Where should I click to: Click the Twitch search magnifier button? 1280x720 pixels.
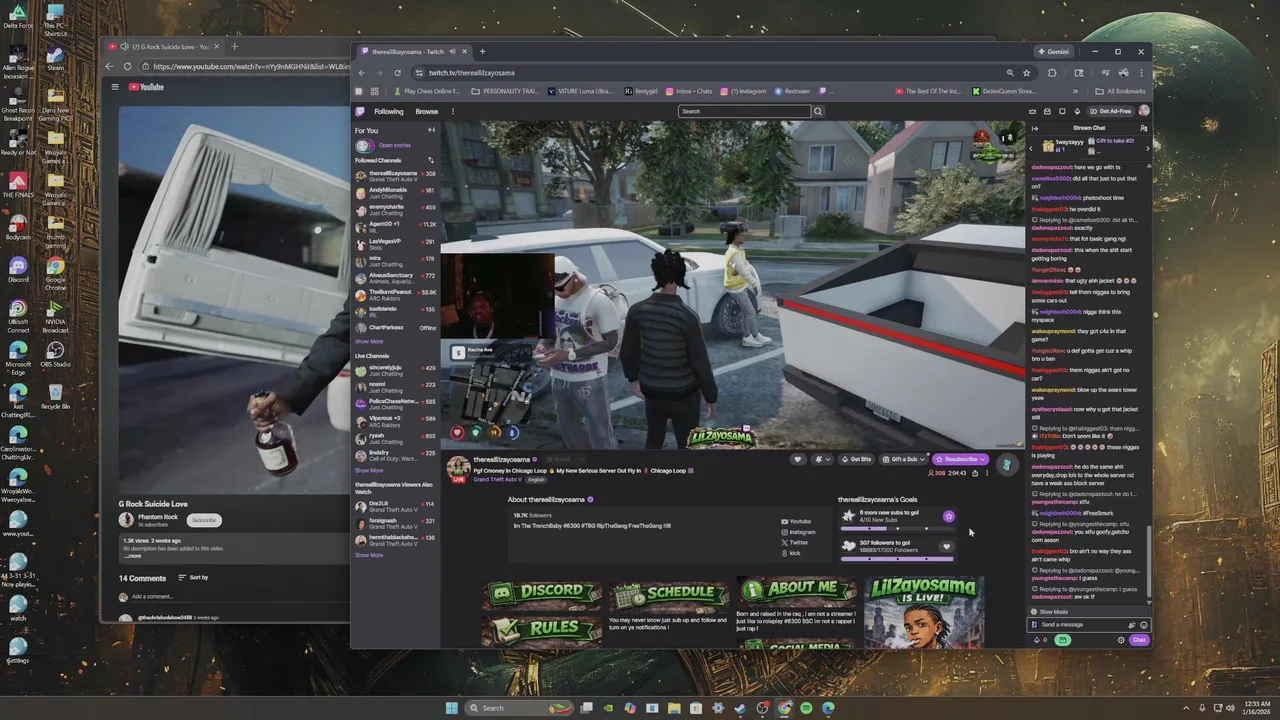(x=818, y=111)
